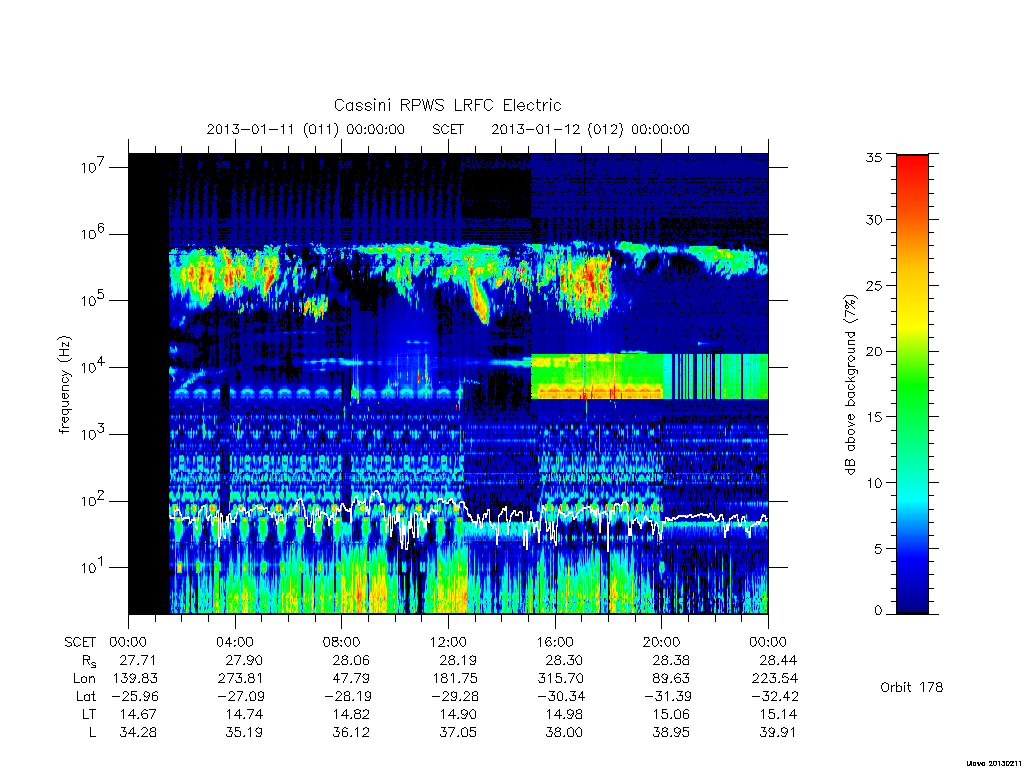Click the frequency (Hz) axis label
The image size is (1024, 768).
tap(64, 384)
